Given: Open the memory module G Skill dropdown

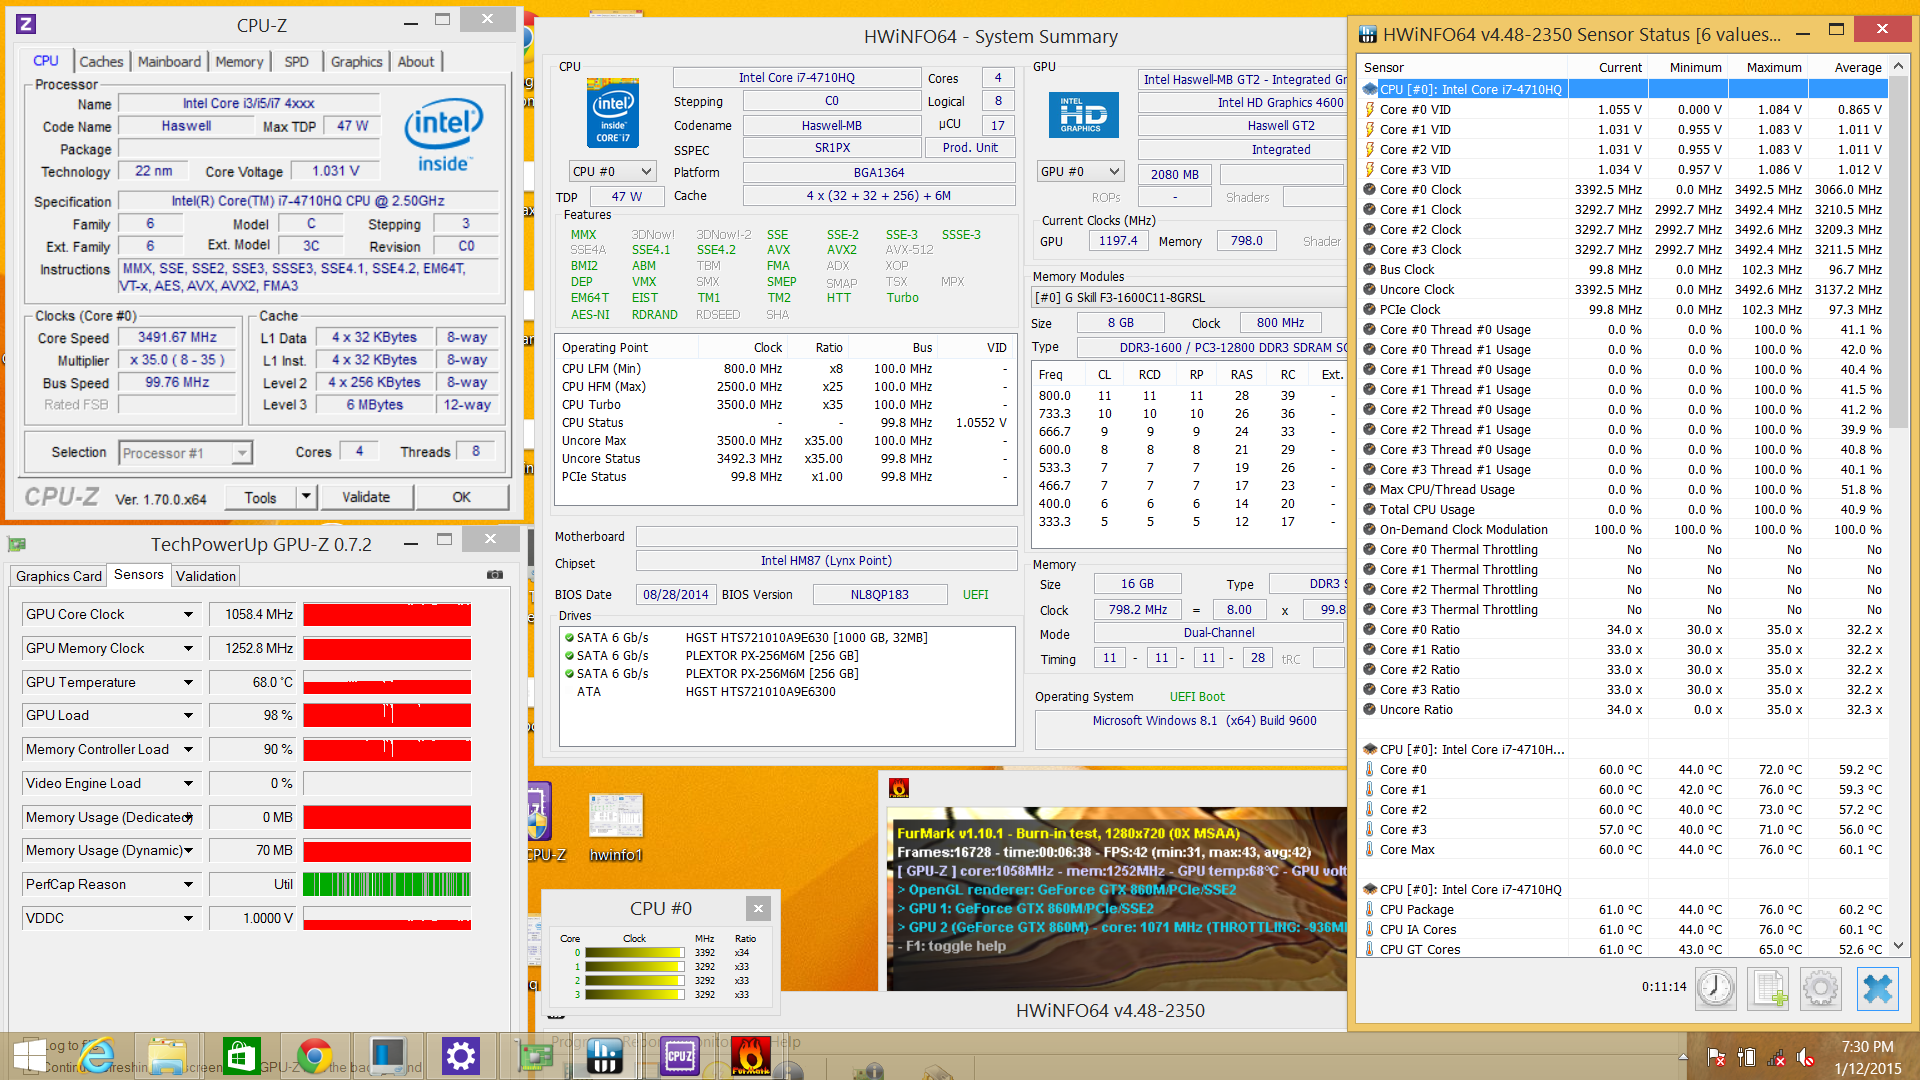Looking at the screenshot, I should 1190,297.
